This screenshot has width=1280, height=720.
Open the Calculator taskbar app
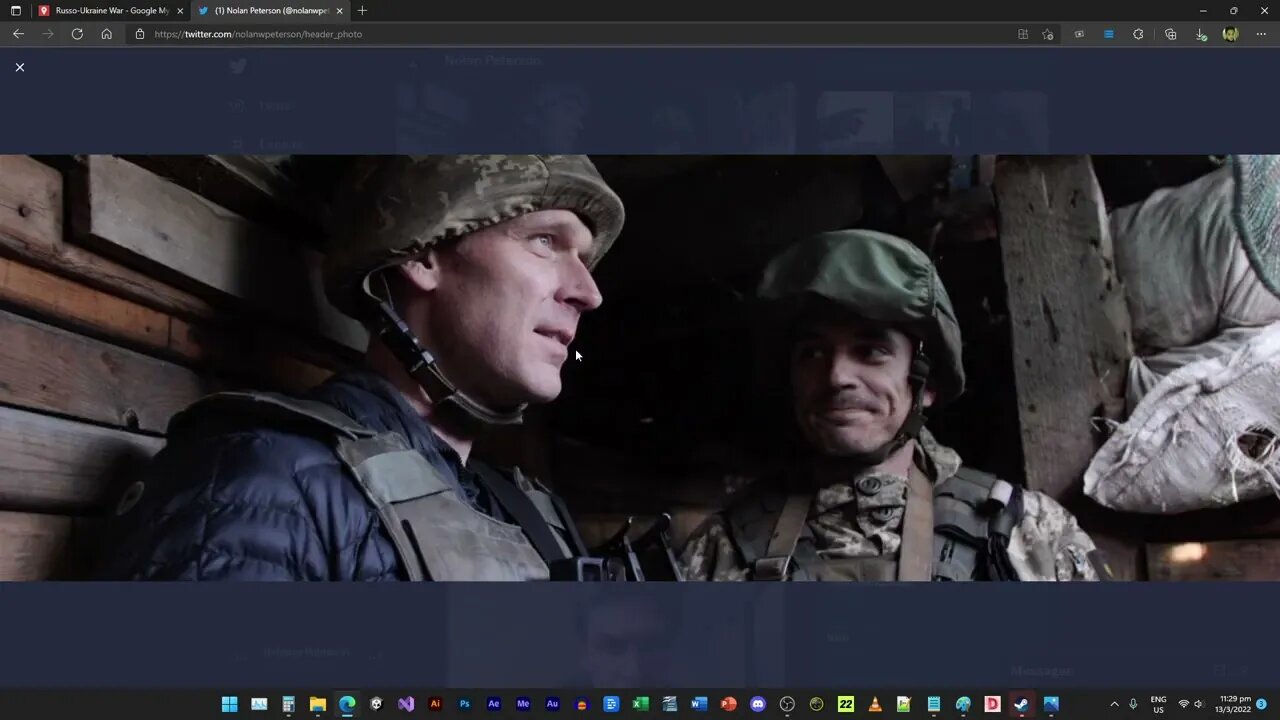point(288,704)
